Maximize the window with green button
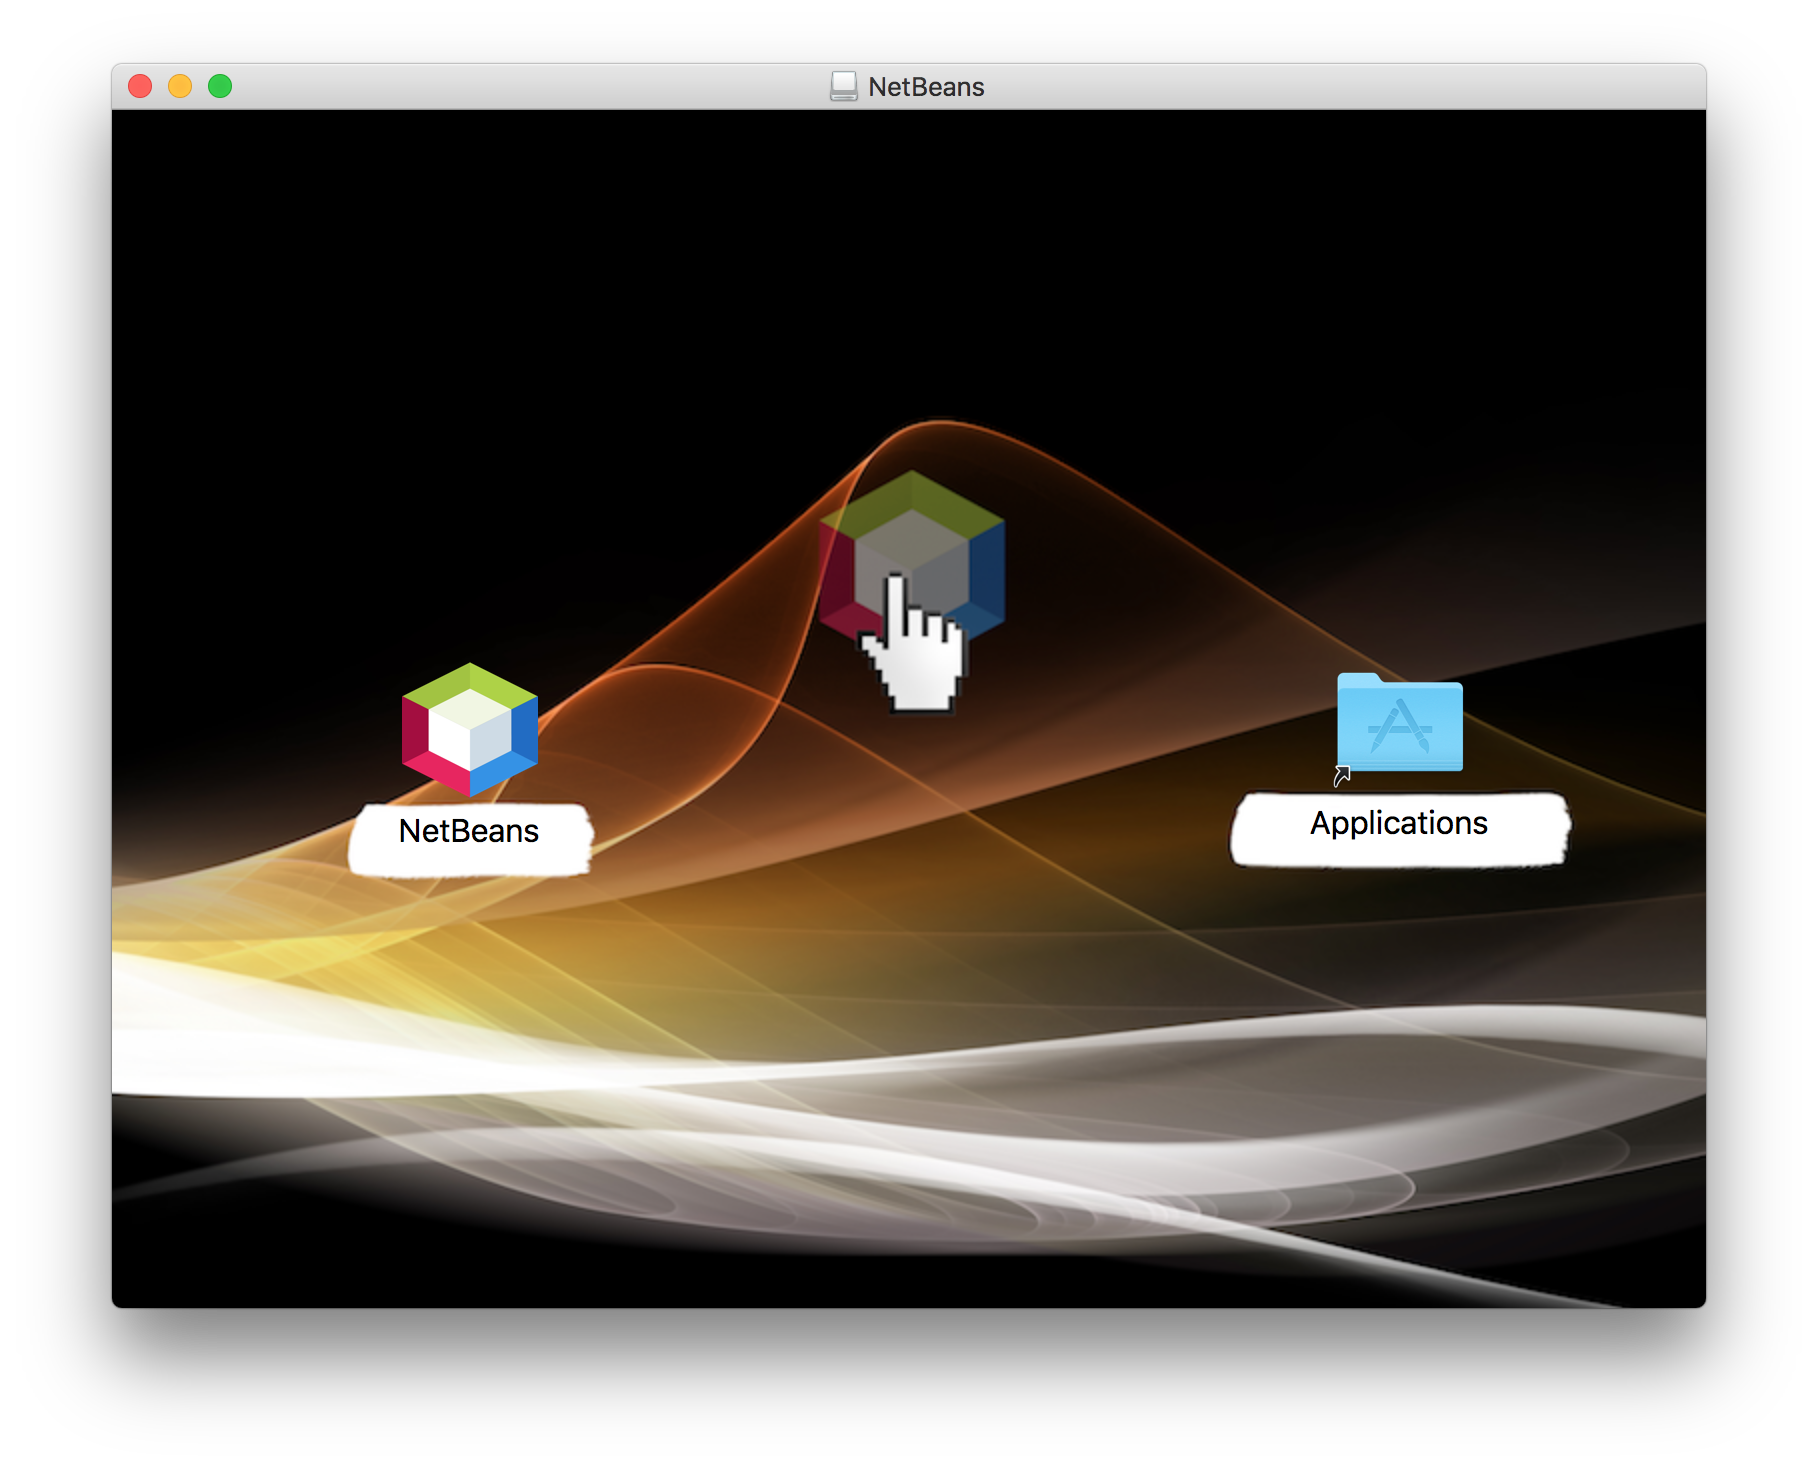 point(220,86)
